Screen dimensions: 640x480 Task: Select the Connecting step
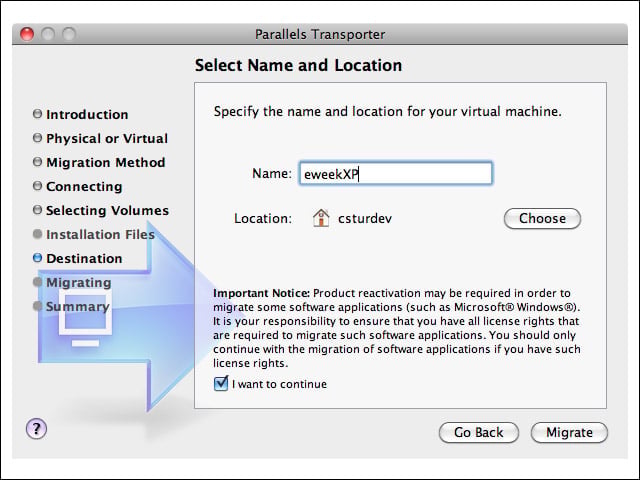coord(84,187)
